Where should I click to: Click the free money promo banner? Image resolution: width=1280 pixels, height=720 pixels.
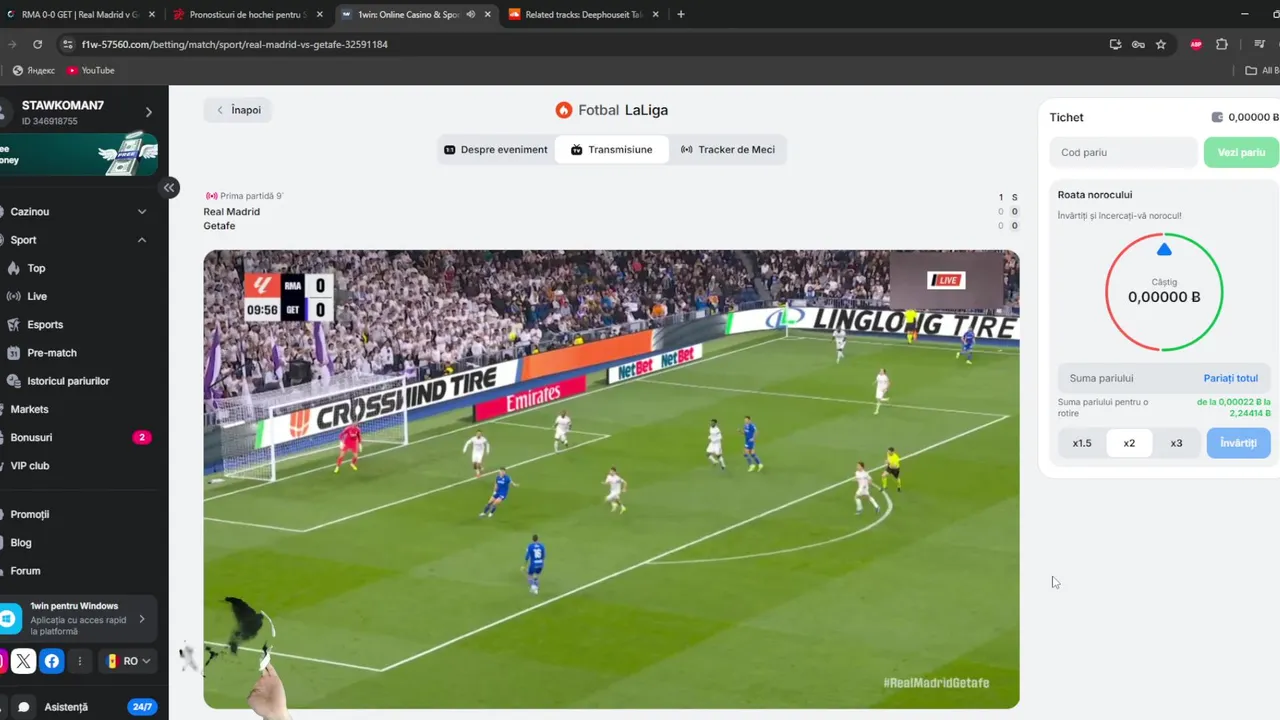click(x=78, y=154)
